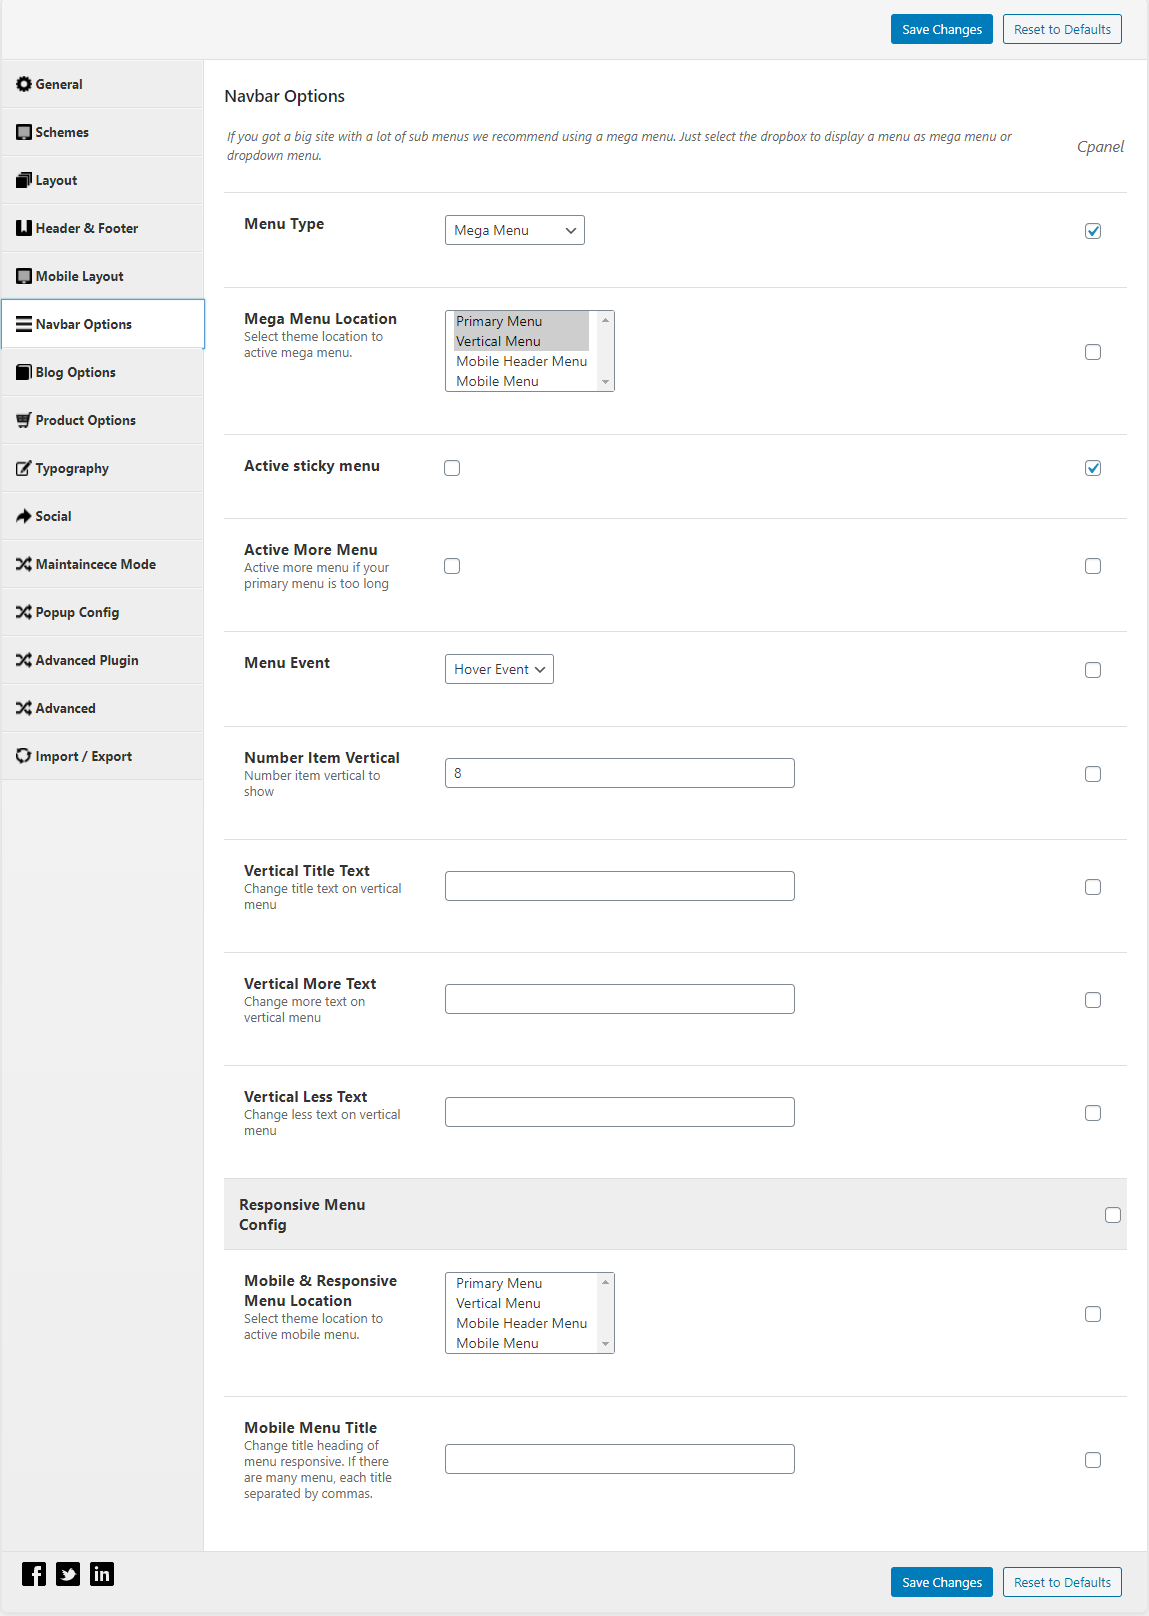Select Mobile Header Menu in Mega Menu Location

pos(522,361)
